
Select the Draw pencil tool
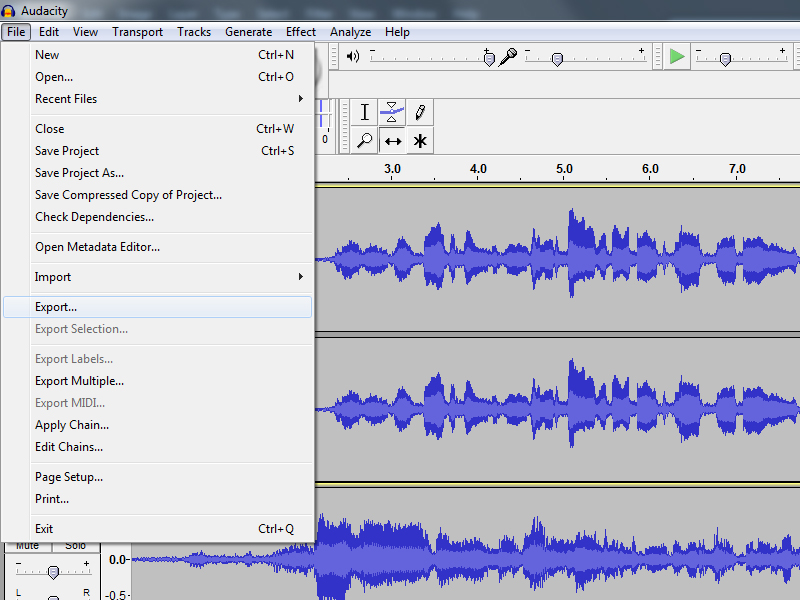click(420, 112)
